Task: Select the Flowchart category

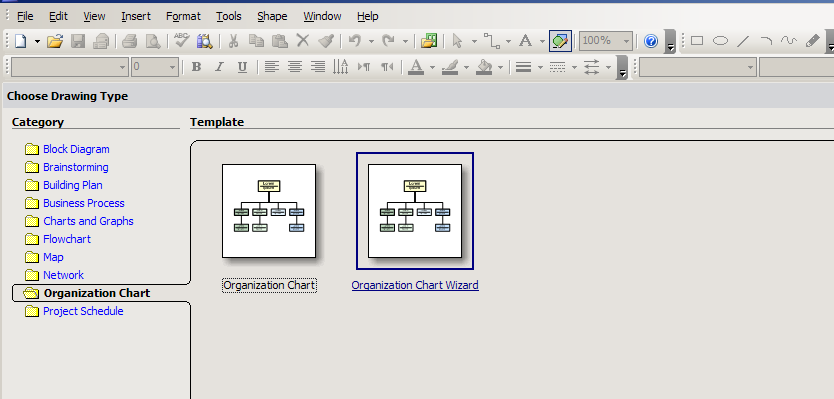Action: point(67,239)
